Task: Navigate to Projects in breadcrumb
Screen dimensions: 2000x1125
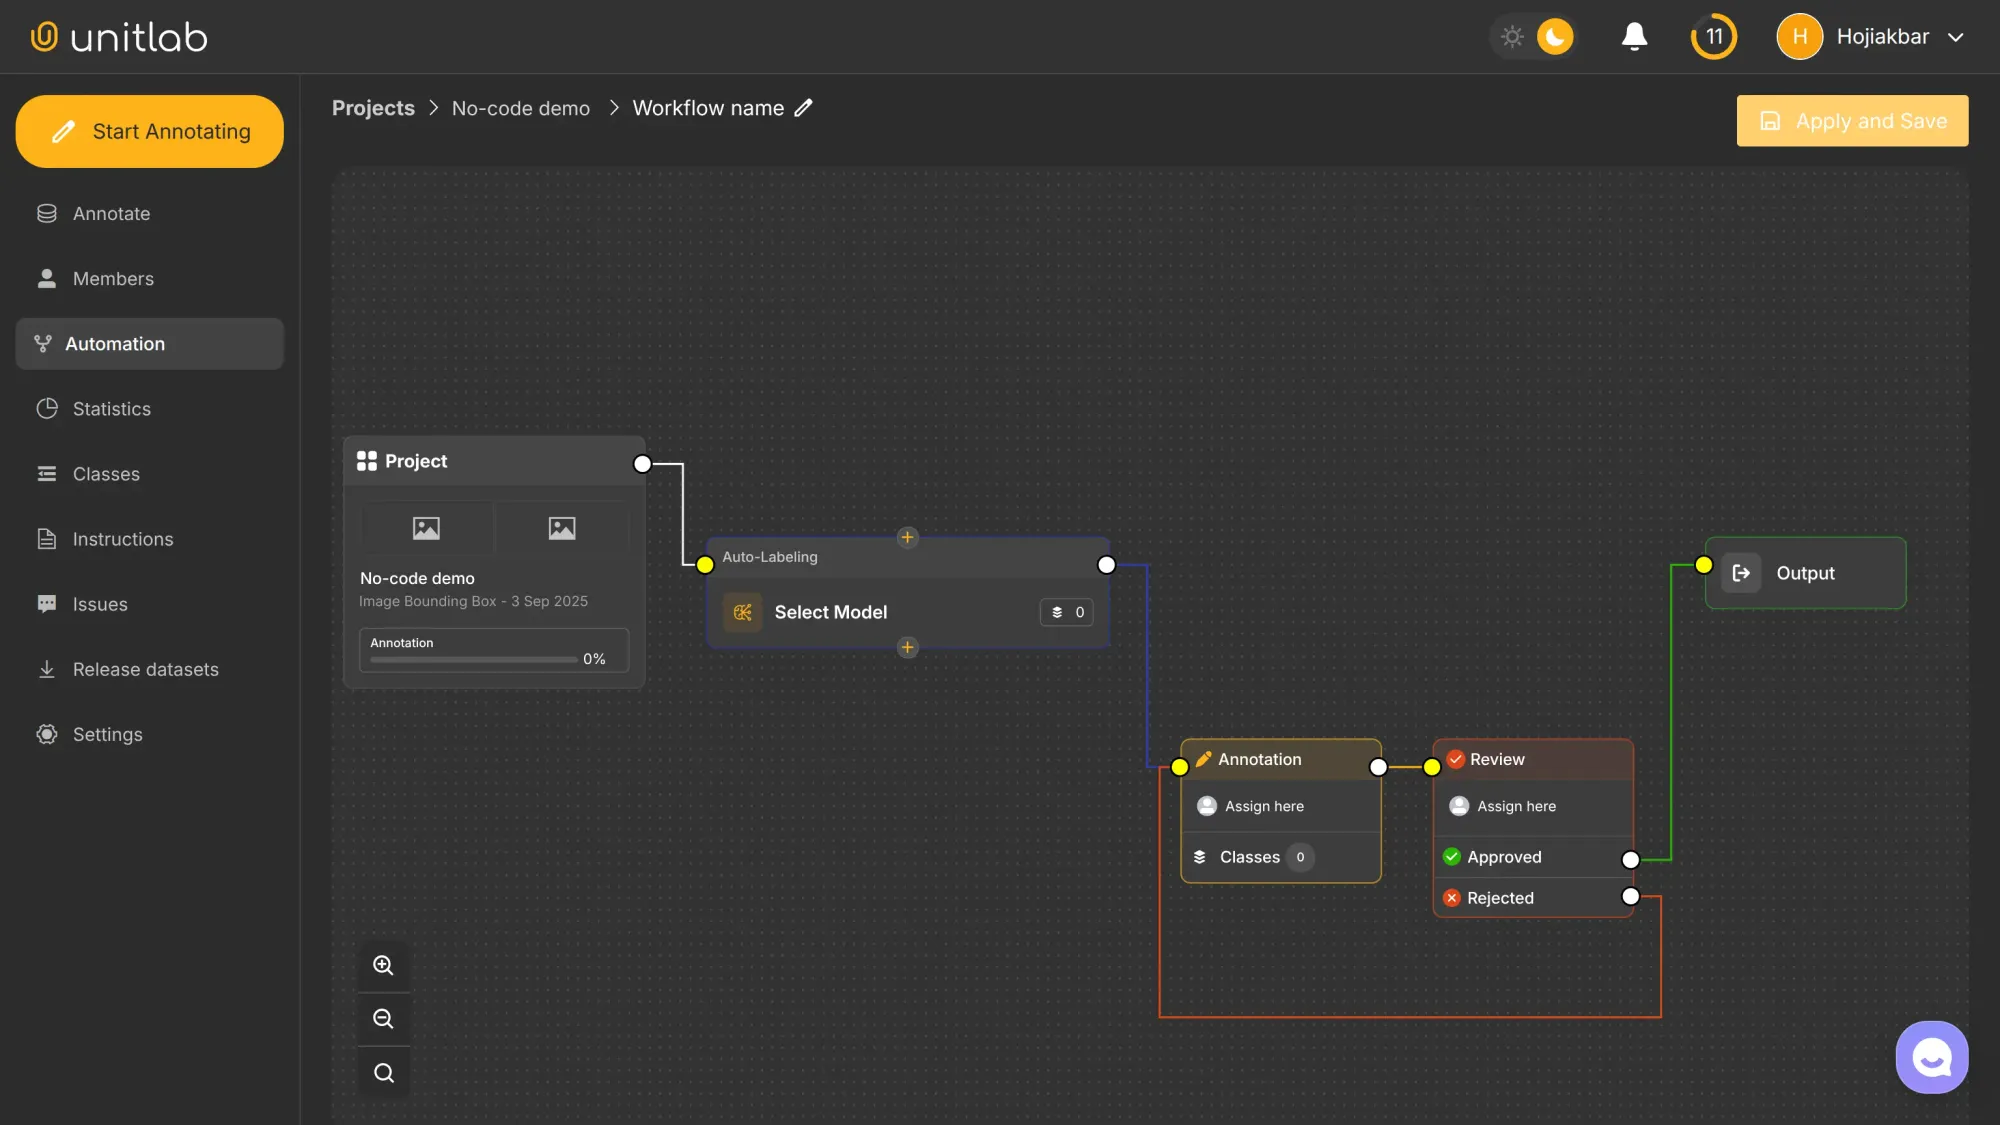Action: coord(372,108)
